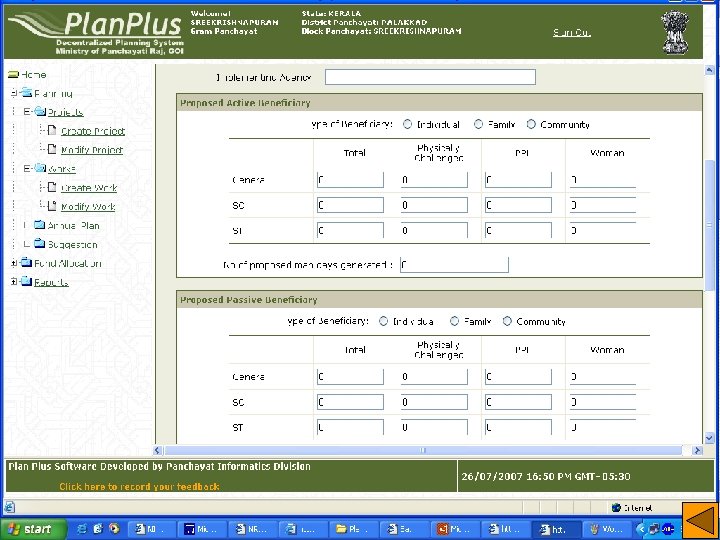The image size is (720, 540).
Task: Click the Works folder icon
Action: click(x=40, y=168)
